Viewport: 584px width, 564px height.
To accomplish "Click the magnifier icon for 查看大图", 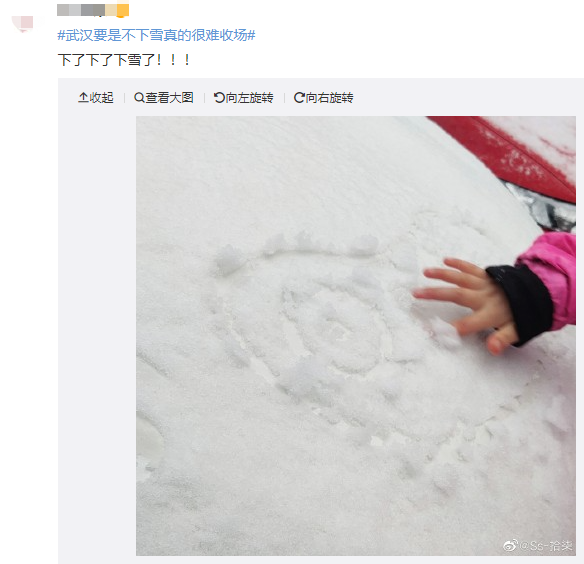I will click(x=139, y=98).
